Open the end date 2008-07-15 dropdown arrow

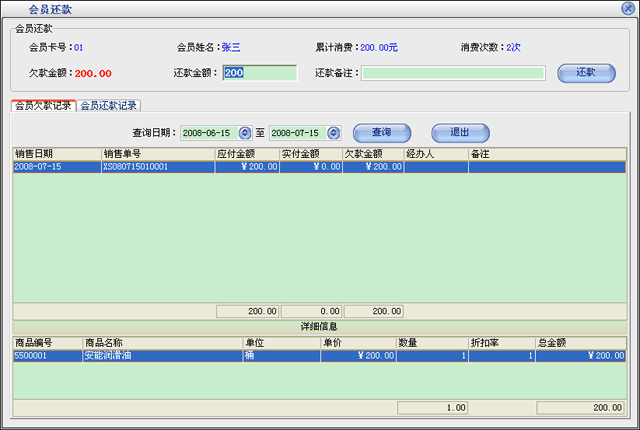(x=333, y=133)
